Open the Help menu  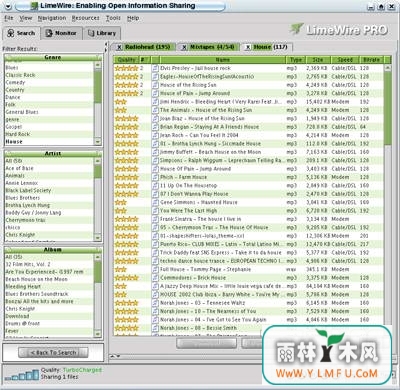click(133, 18)
